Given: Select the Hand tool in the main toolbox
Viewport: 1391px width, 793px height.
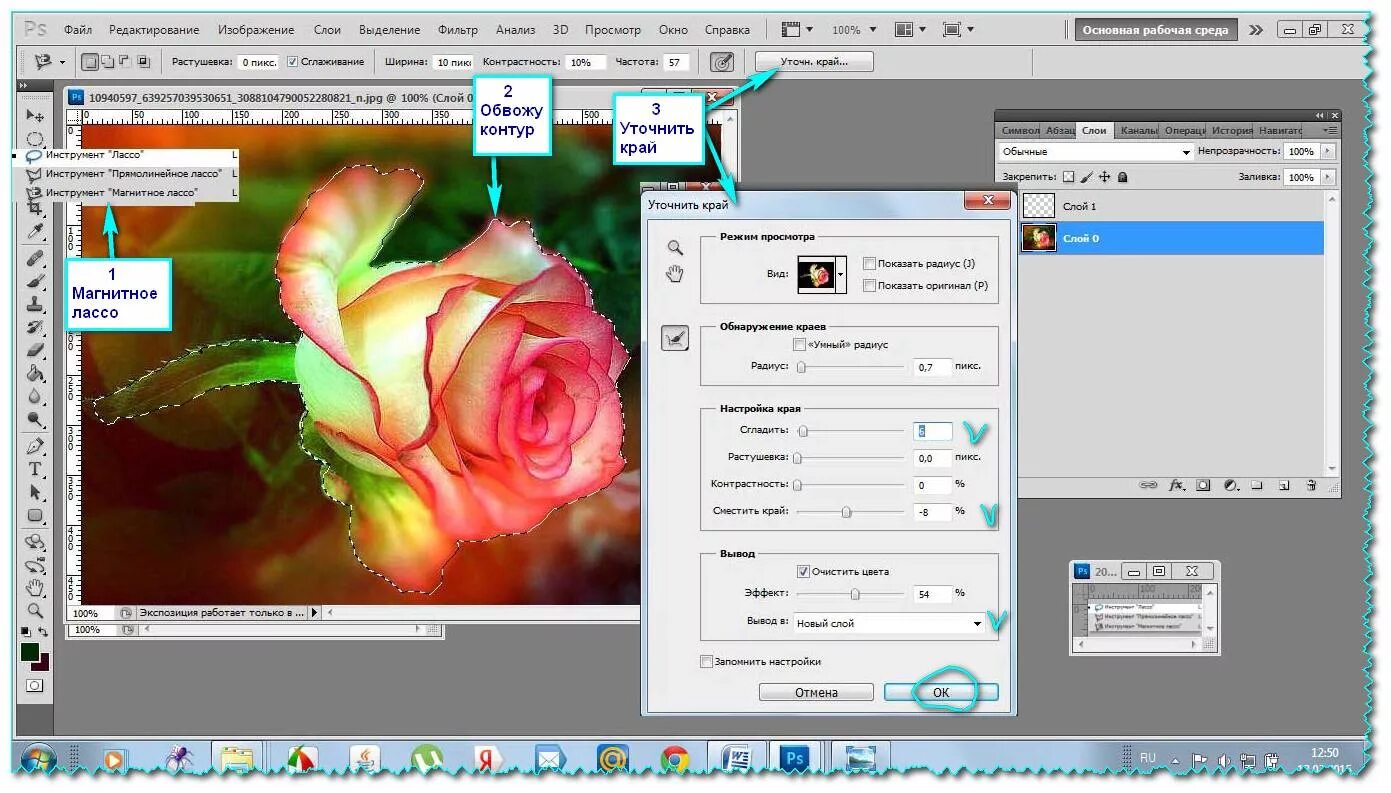Looking at the screenshot, I should [35, 587].
